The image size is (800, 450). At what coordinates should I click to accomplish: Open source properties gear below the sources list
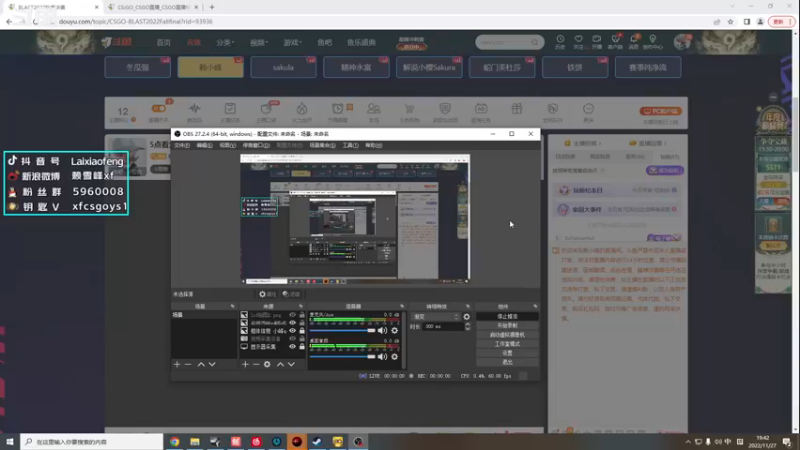[267, 364]
